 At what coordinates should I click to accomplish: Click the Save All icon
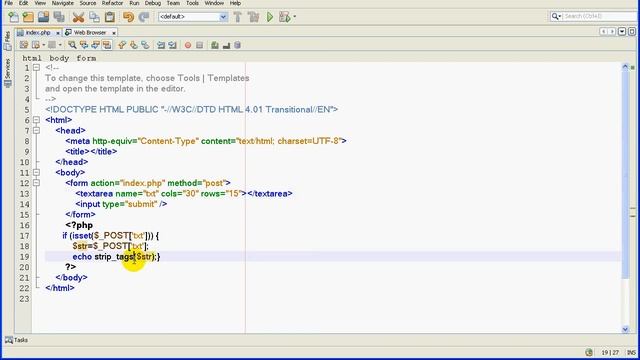[59, 17]
